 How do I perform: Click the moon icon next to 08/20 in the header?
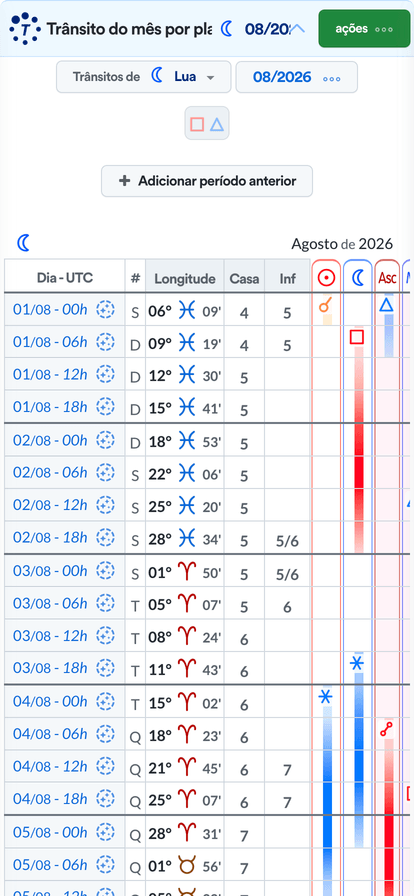pos(228,29)
